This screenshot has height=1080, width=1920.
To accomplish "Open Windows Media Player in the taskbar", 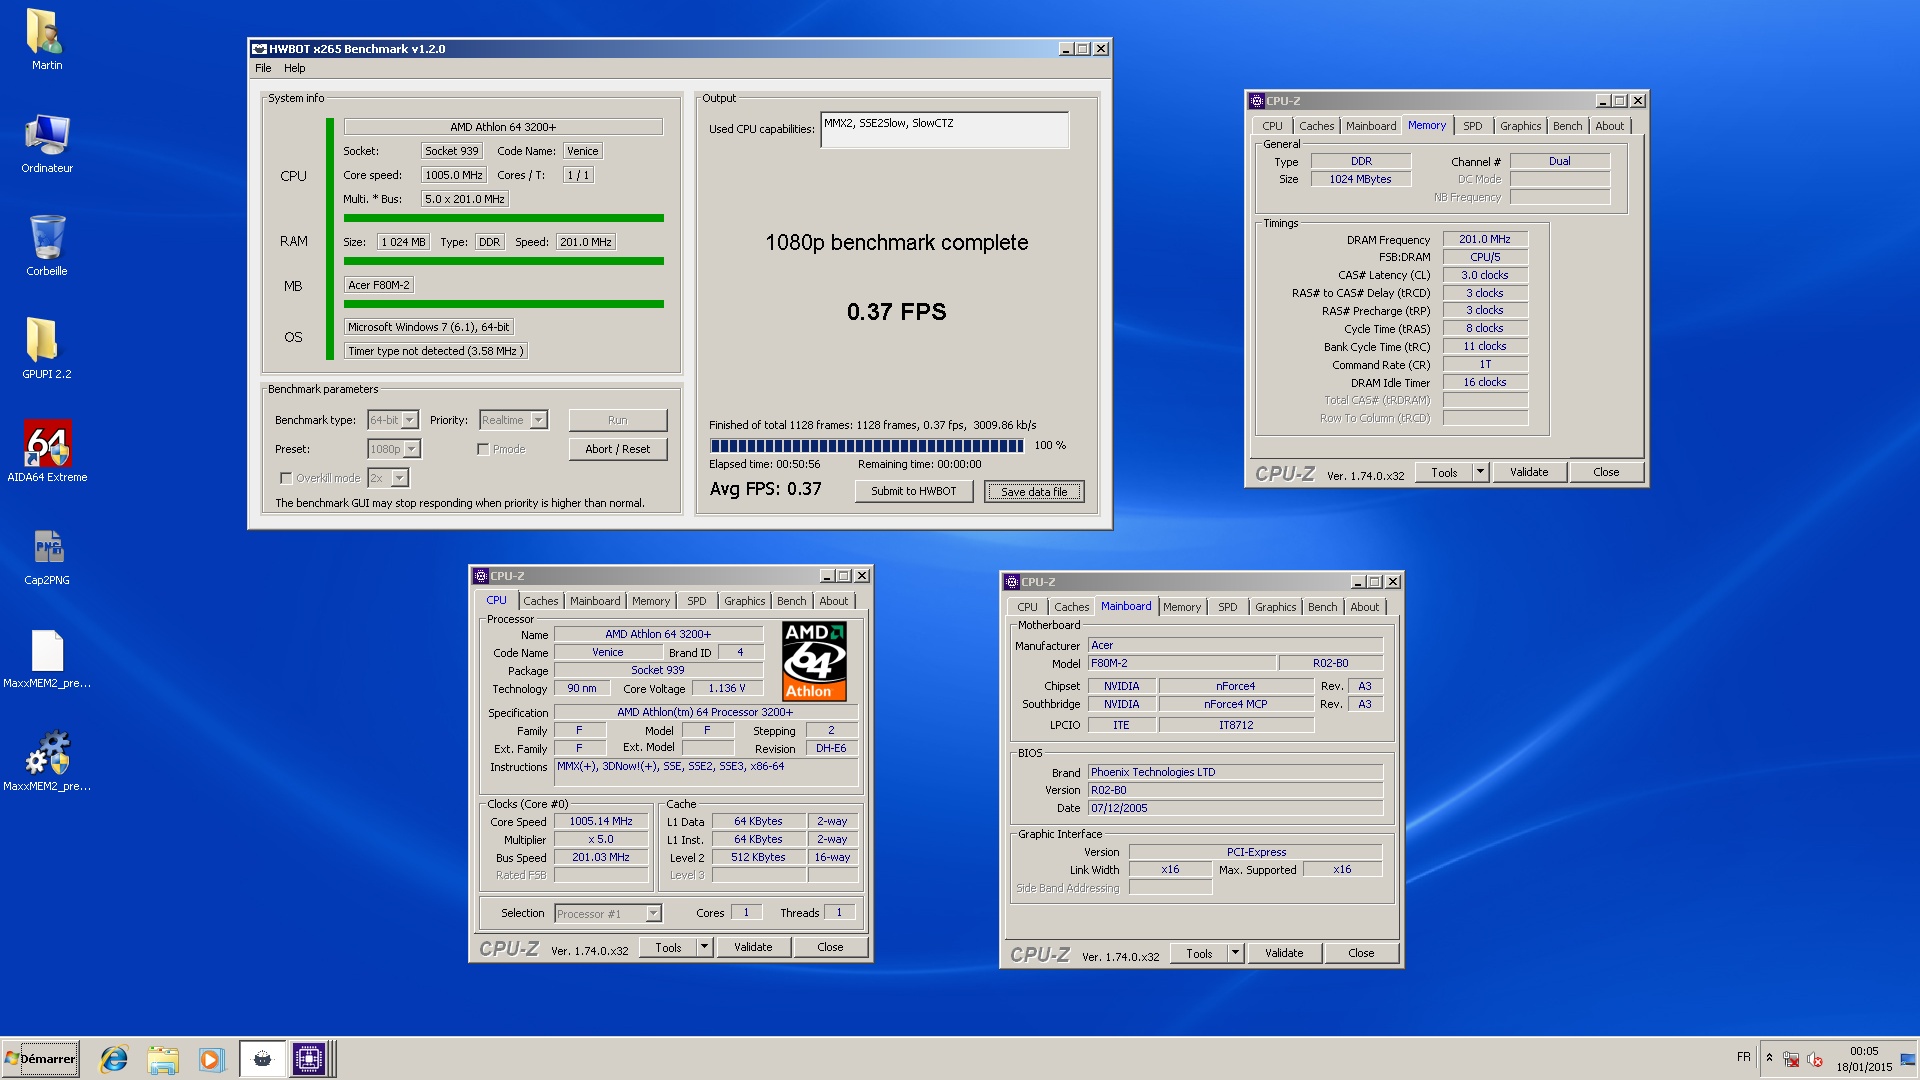I will click(211, 1059).
